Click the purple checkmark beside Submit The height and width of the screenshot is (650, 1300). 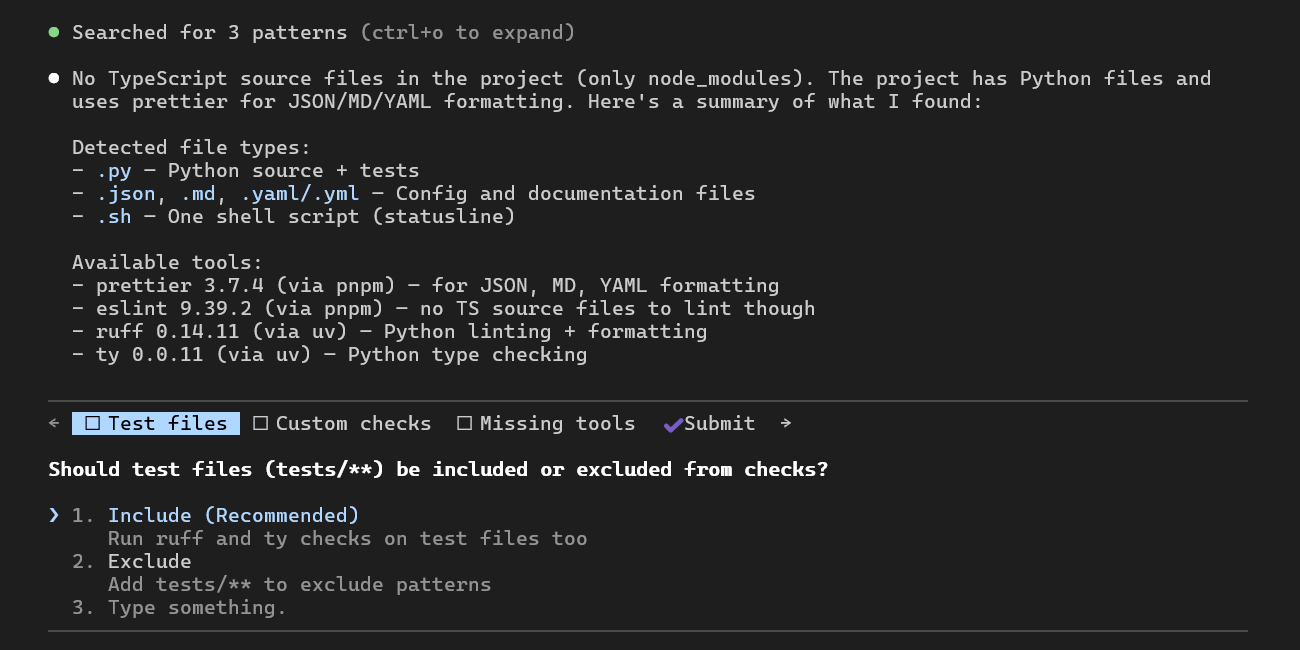pos(672,423)
